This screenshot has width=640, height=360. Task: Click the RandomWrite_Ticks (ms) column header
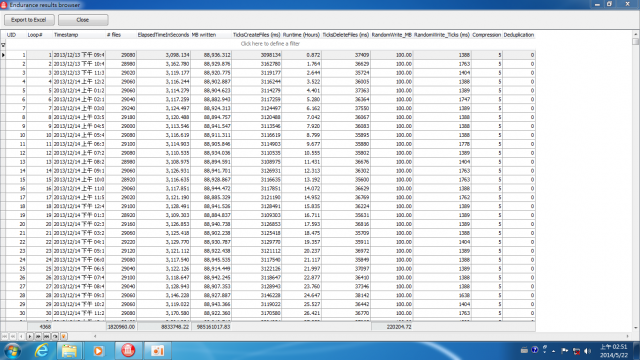click(442, 35)
